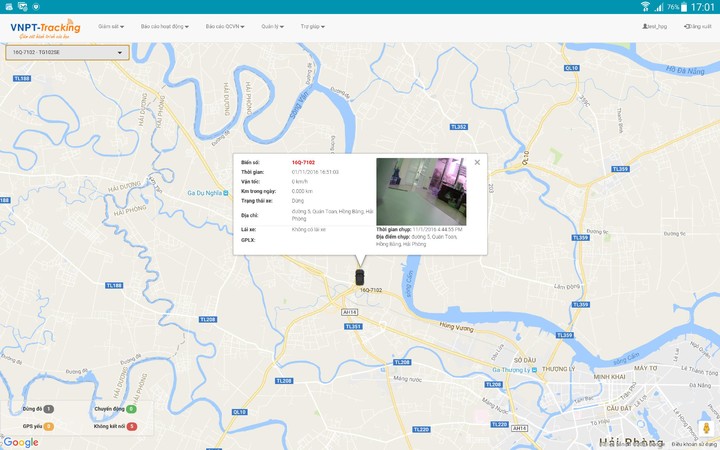Click the Dừng đỗ count badge

(x=49, y=409)
